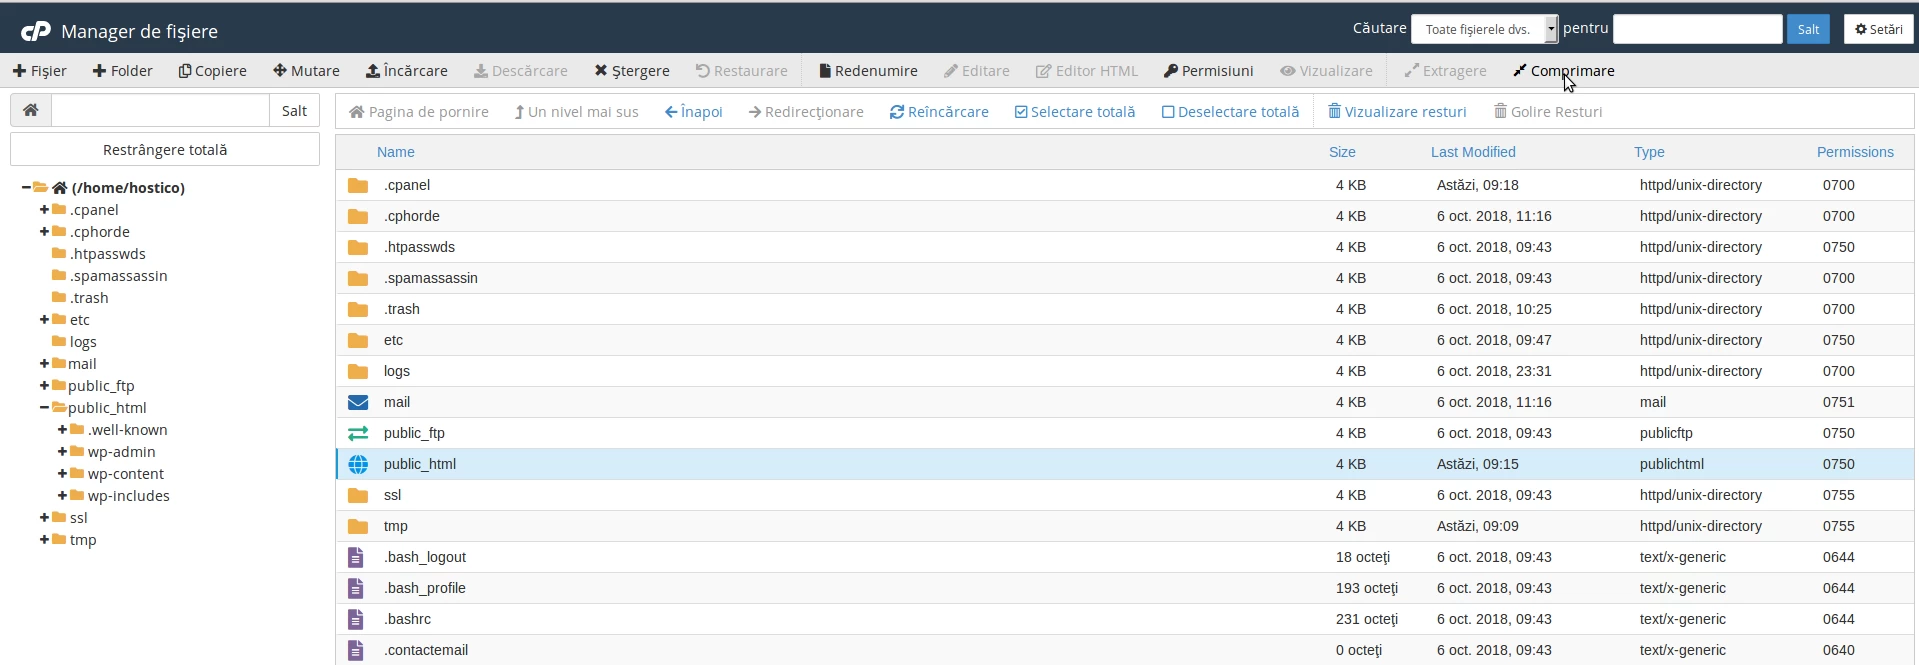Collapse the public_html tree node

point(44,408)
